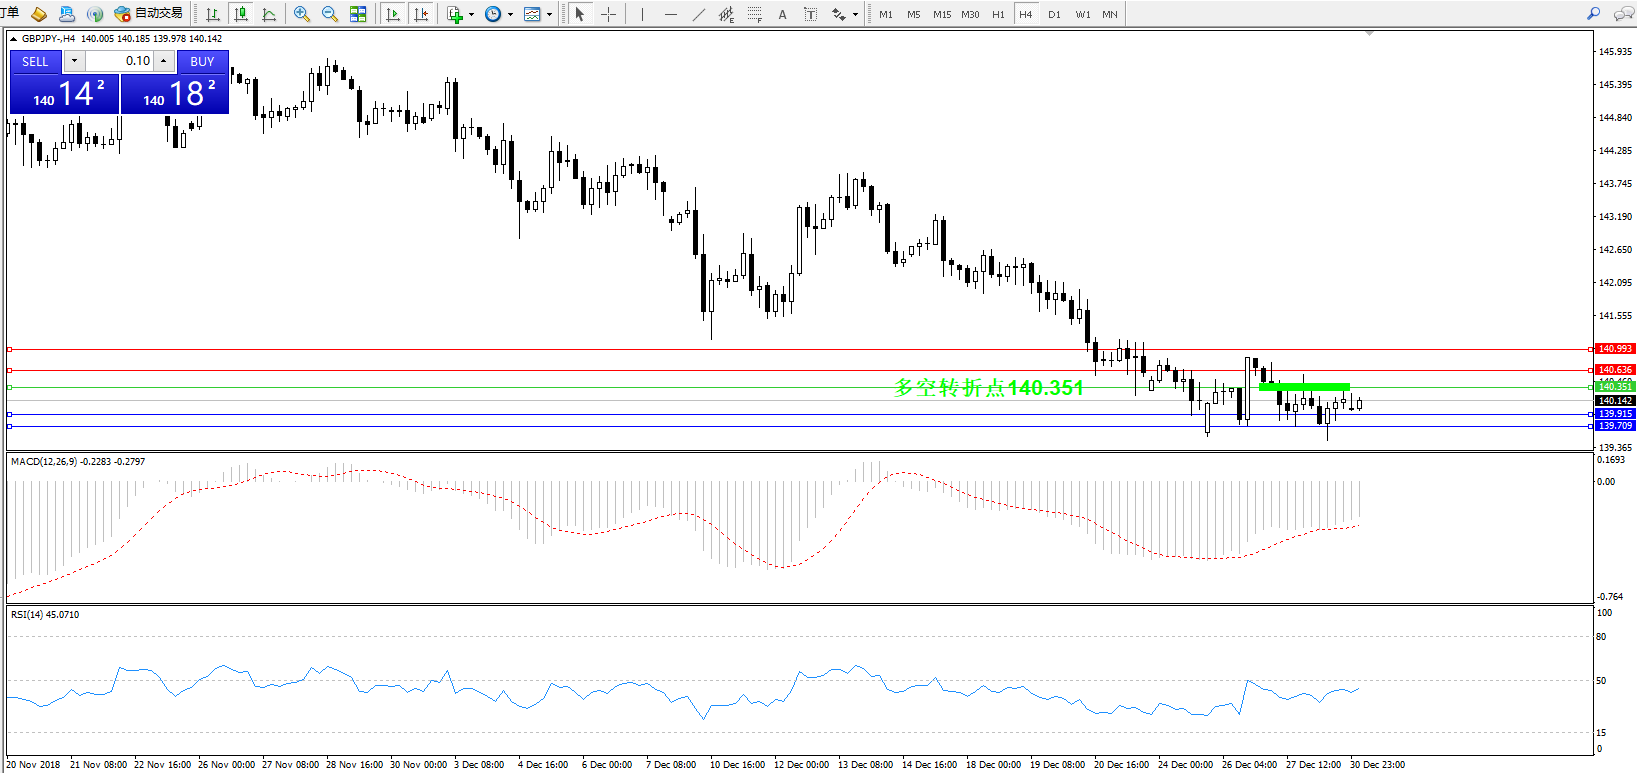Select the Crosshair tool
1637x773 pixels.
tap(608, 14)
